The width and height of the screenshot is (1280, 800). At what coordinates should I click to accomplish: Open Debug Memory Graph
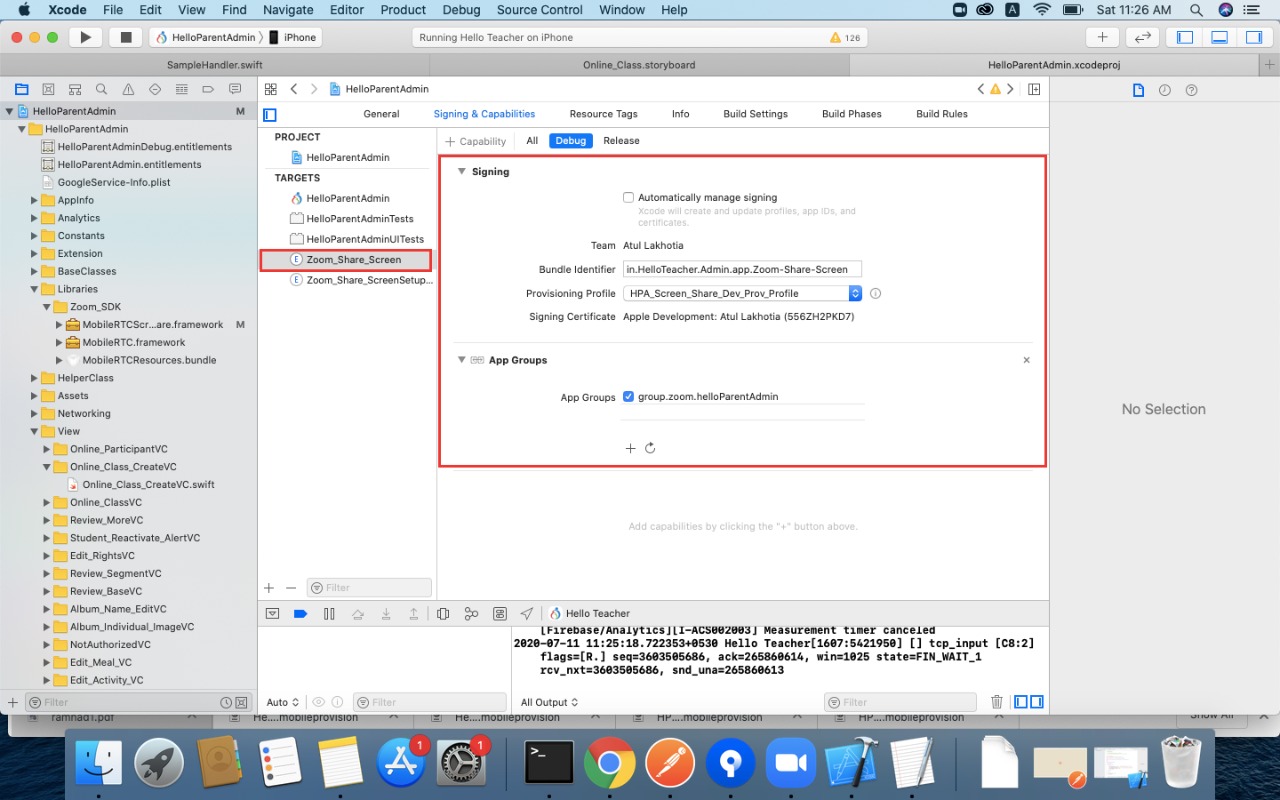point(471,613)
